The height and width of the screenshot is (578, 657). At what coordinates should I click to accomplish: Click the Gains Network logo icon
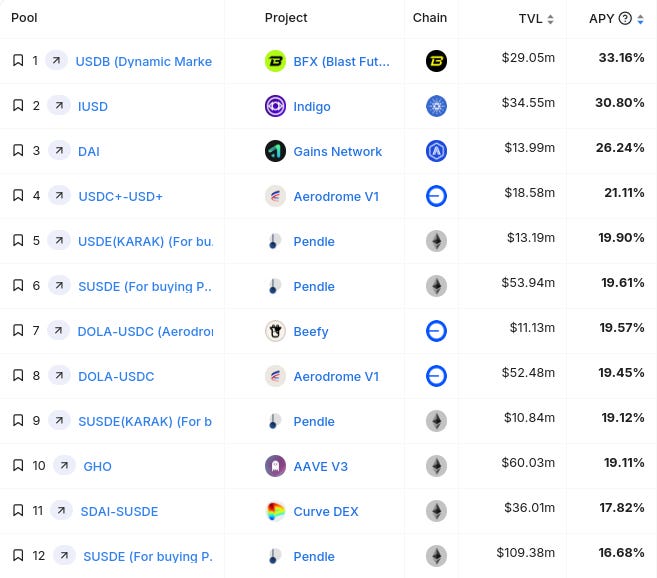275,151
